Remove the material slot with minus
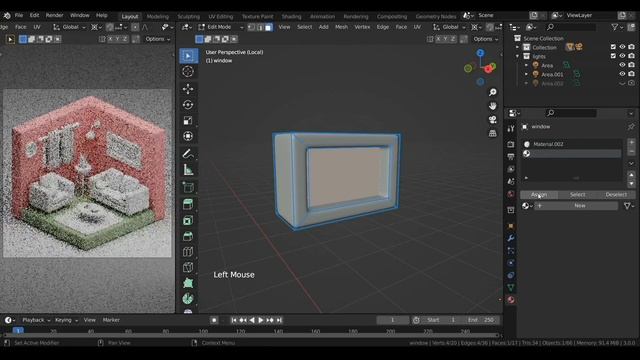Screen dimensions: 640x360 point(631,151)
